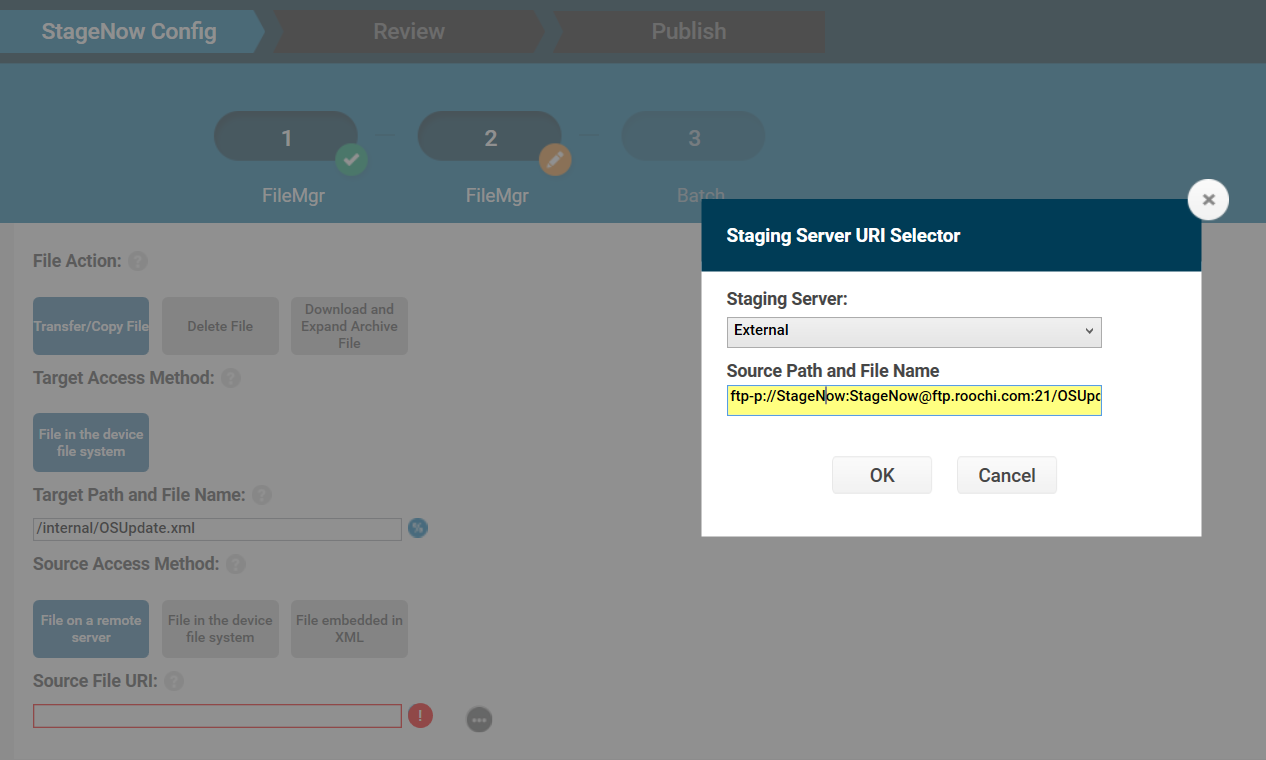This screenshot has width=1266, height=760.
Task: Select File in the device file system source
Action: (x=220, y=629)
